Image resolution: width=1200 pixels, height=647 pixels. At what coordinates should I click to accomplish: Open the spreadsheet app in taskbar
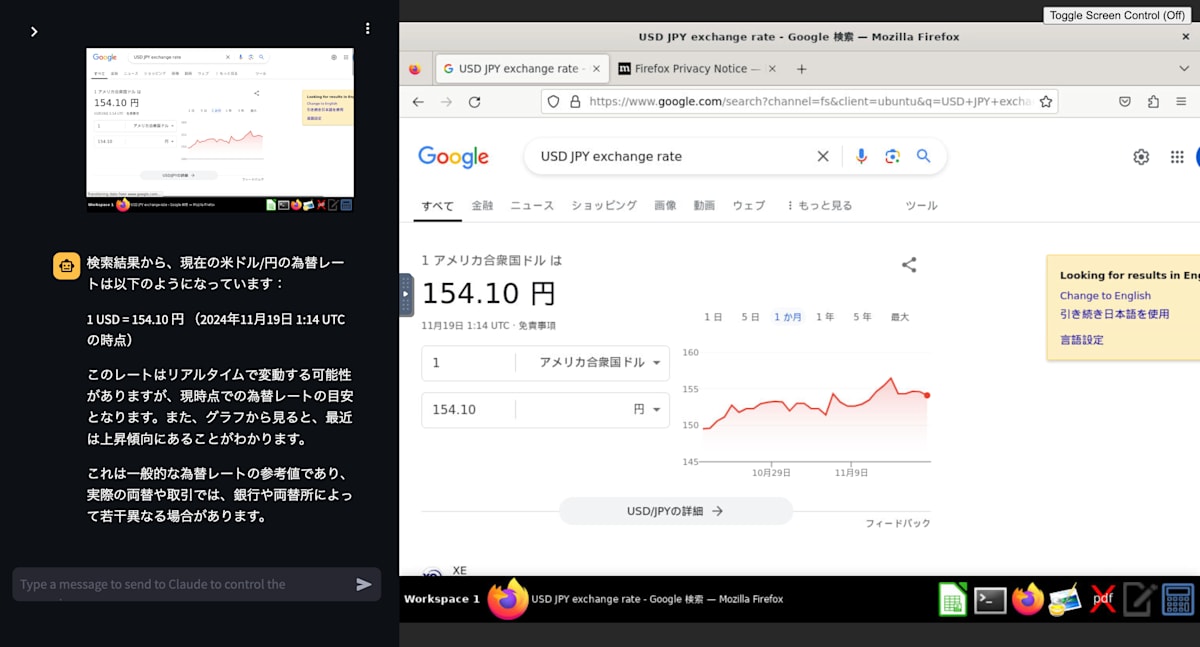point(952,600)
